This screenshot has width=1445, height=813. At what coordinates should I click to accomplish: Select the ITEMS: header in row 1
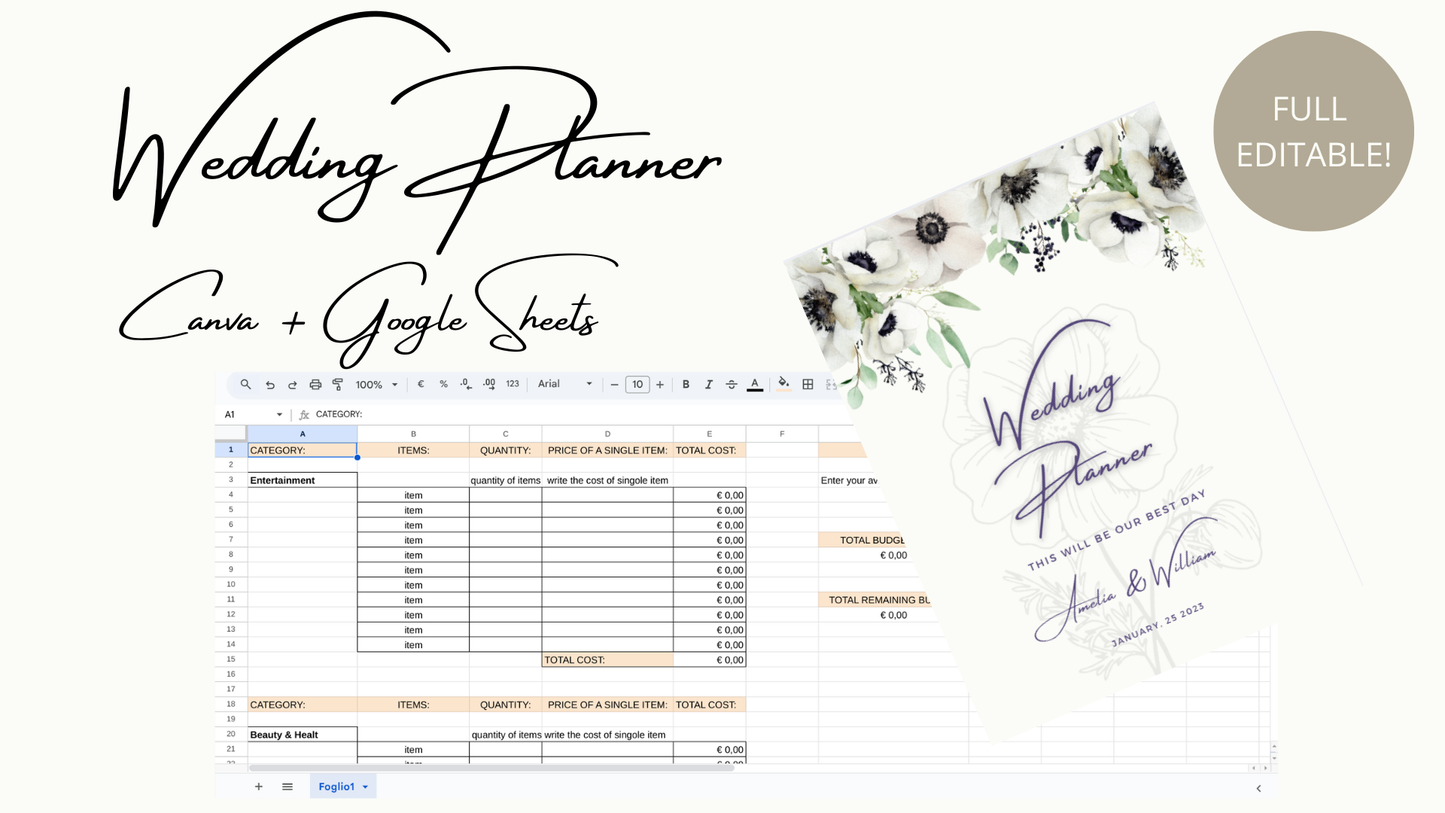[413, 450]
